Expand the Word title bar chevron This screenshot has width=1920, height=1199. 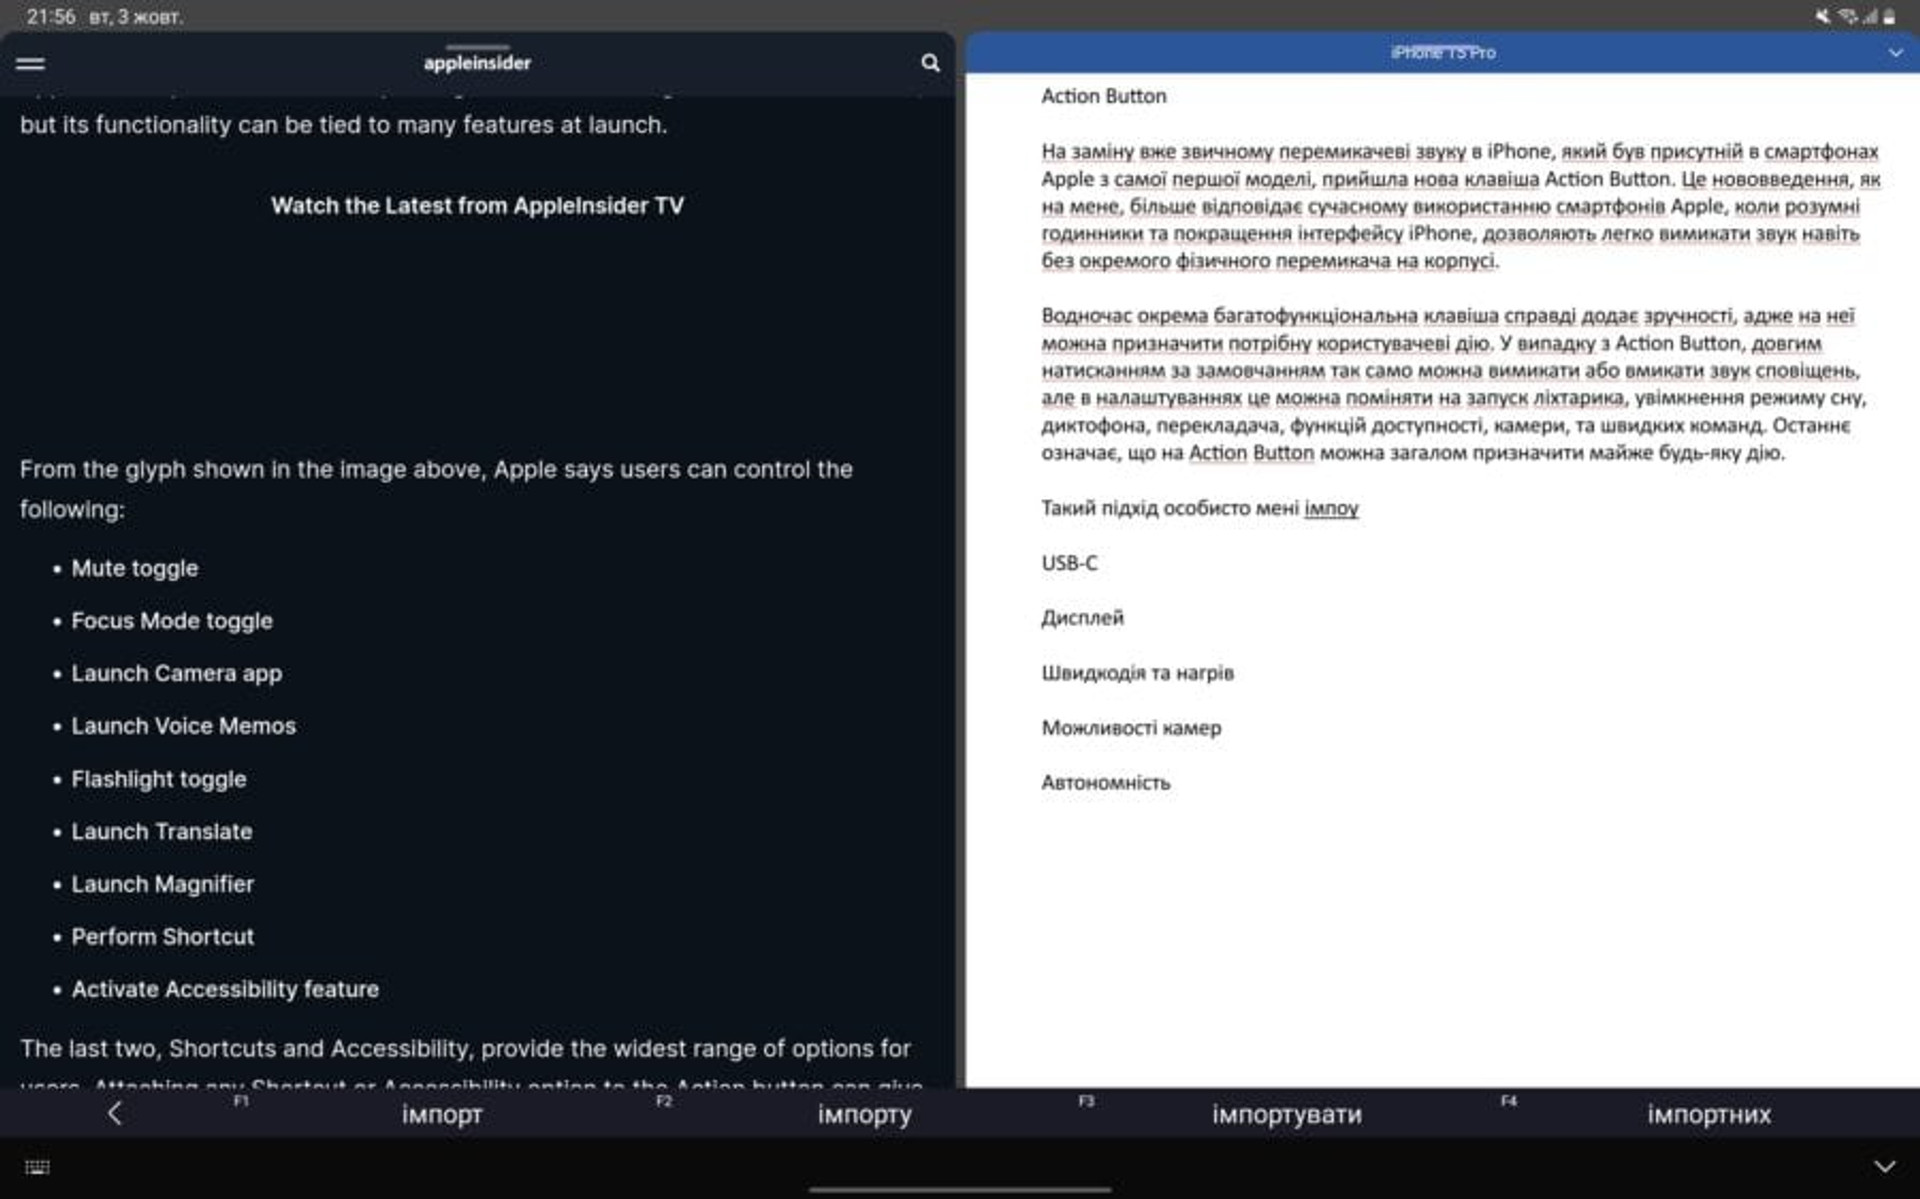click(x=1895, y=53)
